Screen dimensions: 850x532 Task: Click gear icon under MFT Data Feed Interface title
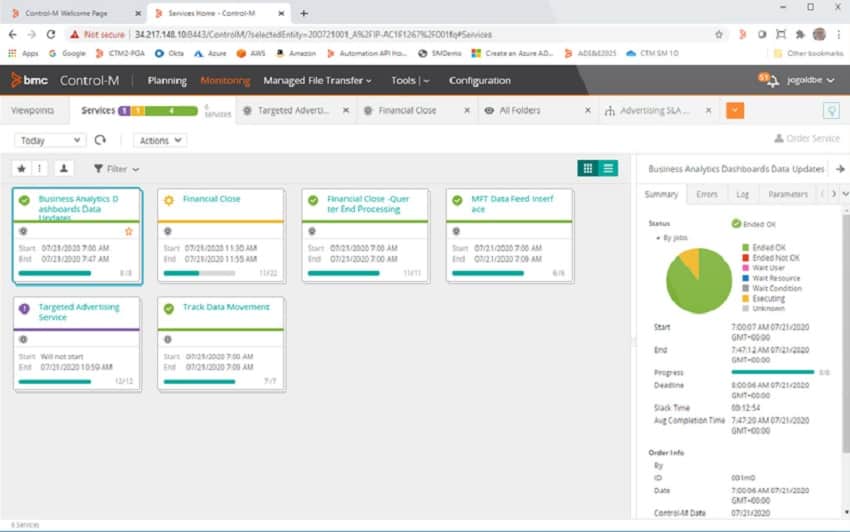(x=456, y=232)
